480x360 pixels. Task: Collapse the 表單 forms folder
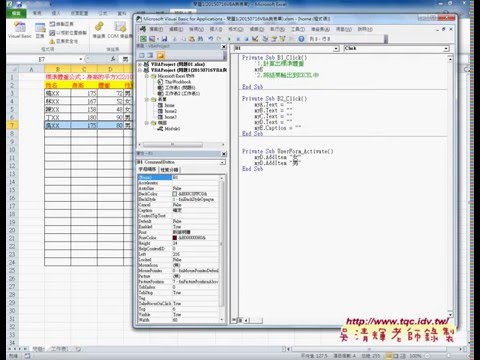click(147, 99)
